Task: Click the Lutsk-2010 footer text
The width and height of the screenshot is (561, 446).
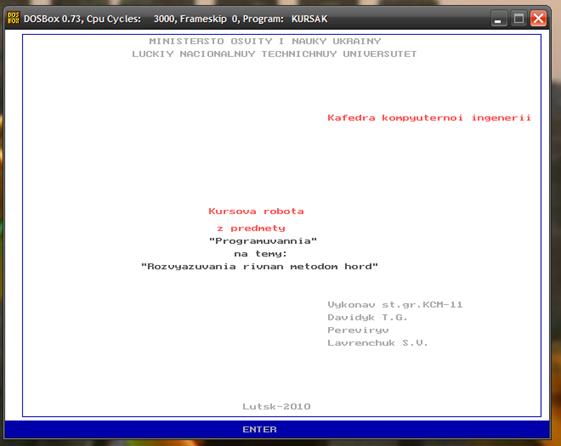Action: click(x=277, y=407)
